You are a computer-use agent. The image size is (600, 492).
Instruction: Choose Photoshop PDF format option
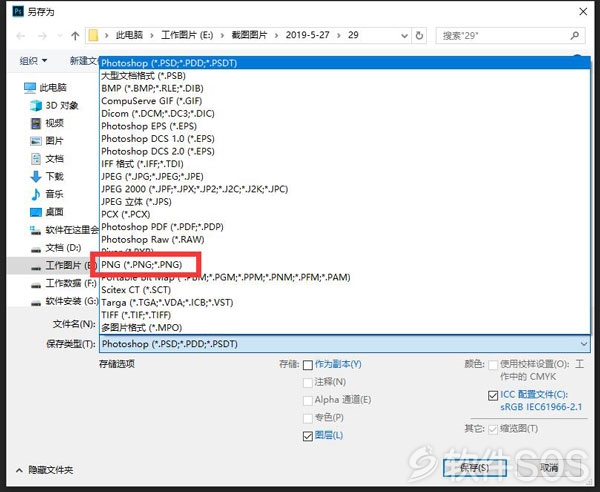(345, 227)
